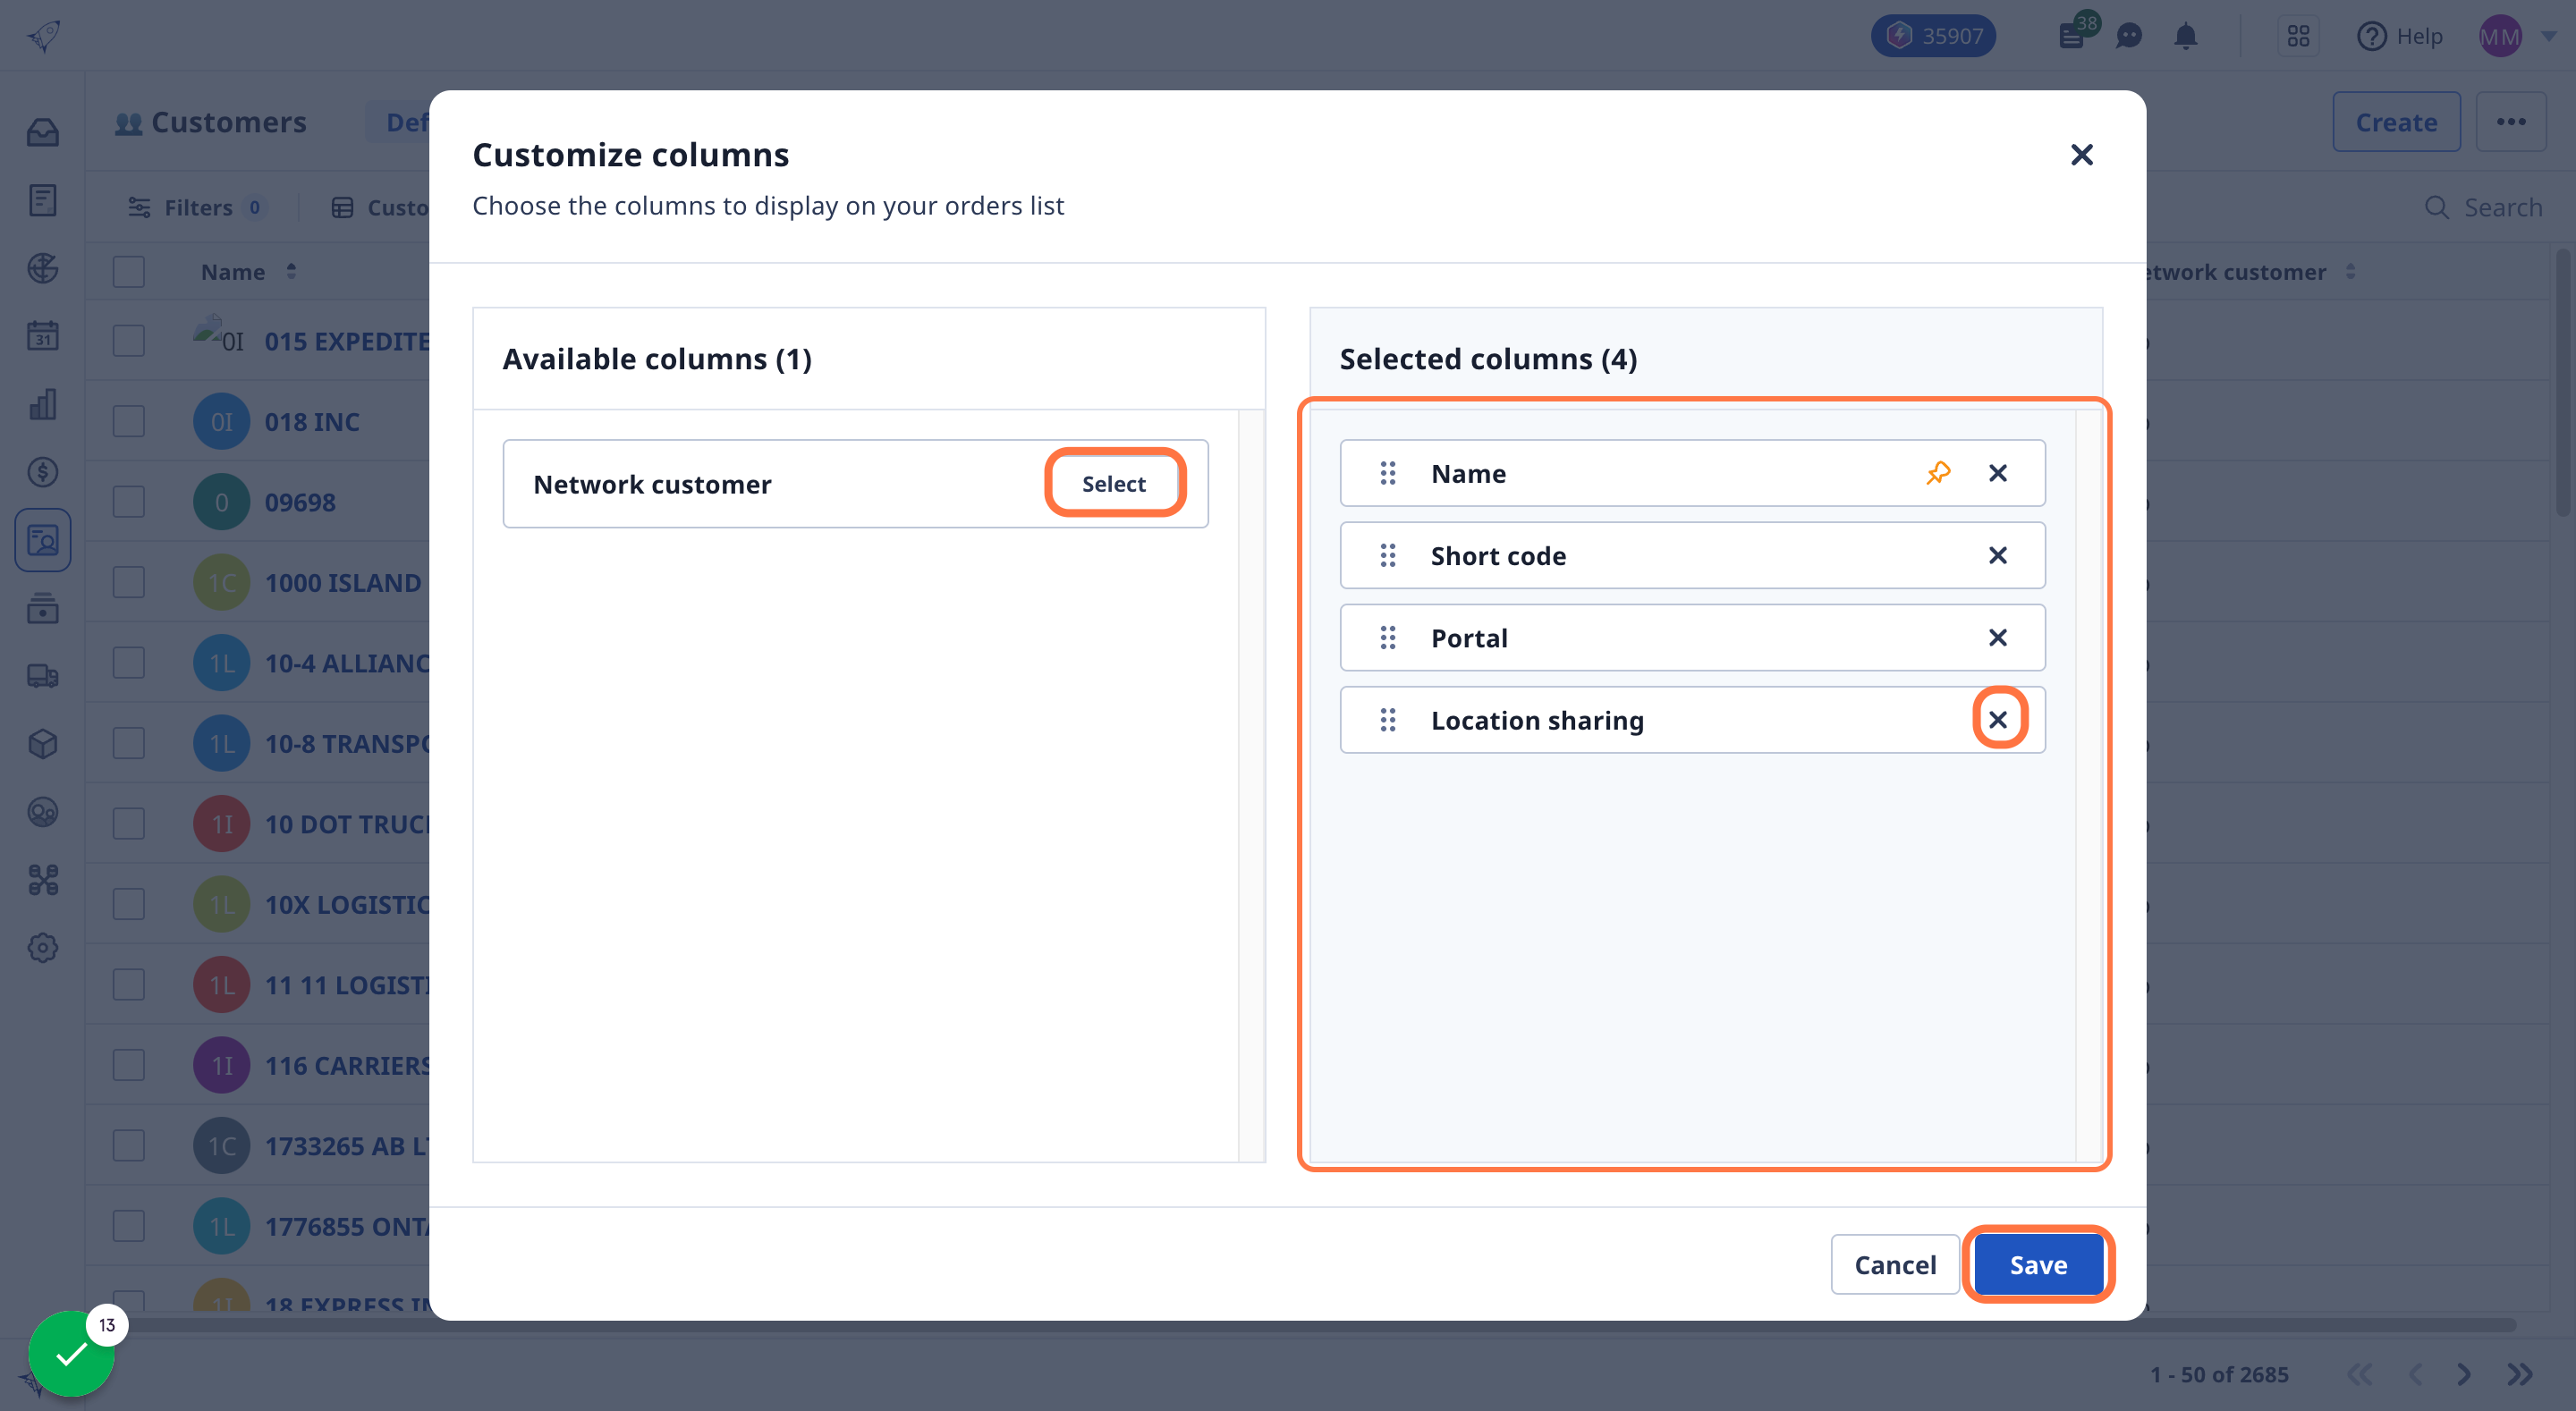Click the Name column drag handle

tap(1387, 473)
